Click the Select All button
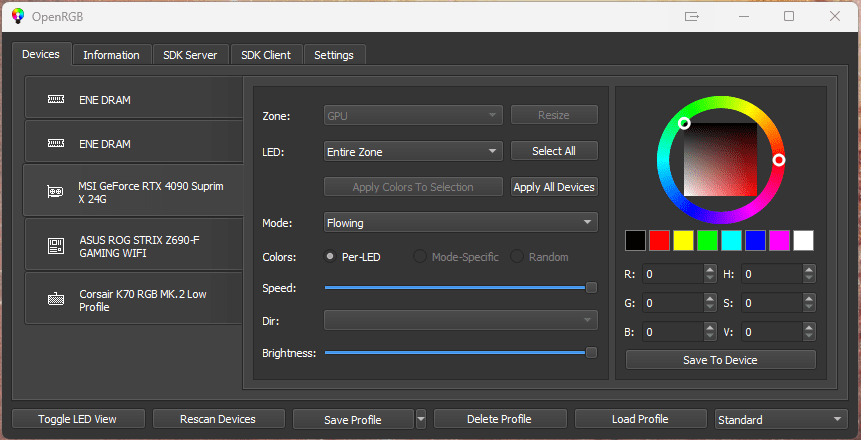The width and height of the screenshot is (861, 440). [554, 151]
